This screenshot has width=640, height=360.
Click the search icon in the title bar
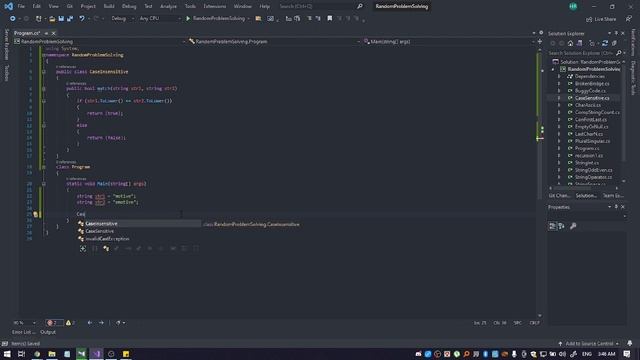tap(360, 7)
